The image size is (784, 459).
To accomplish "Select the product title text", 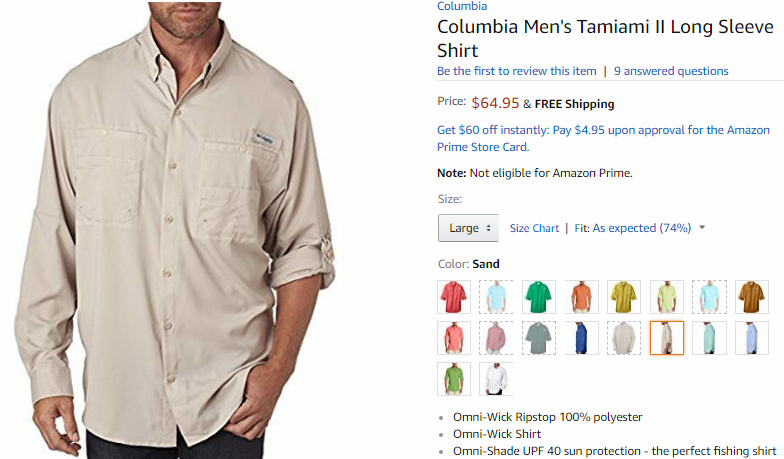I will coord(605,38).
